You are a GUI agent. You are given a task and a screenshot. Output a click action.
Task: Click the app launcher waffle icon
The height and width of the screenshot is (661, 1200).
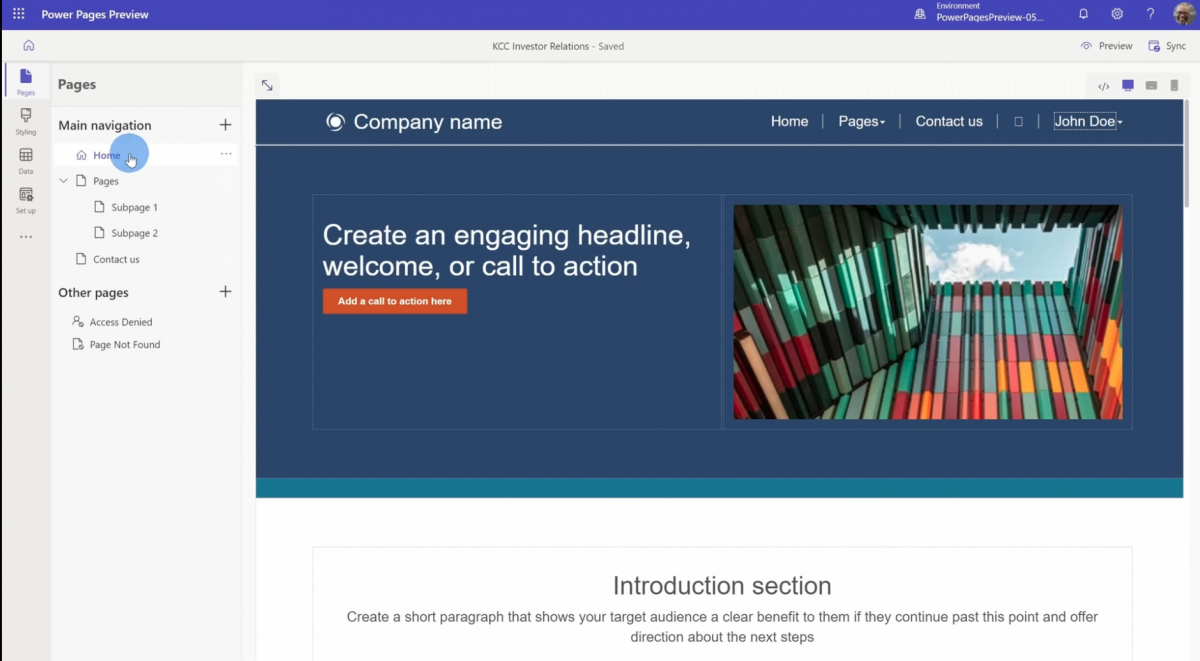coord(18,15)
